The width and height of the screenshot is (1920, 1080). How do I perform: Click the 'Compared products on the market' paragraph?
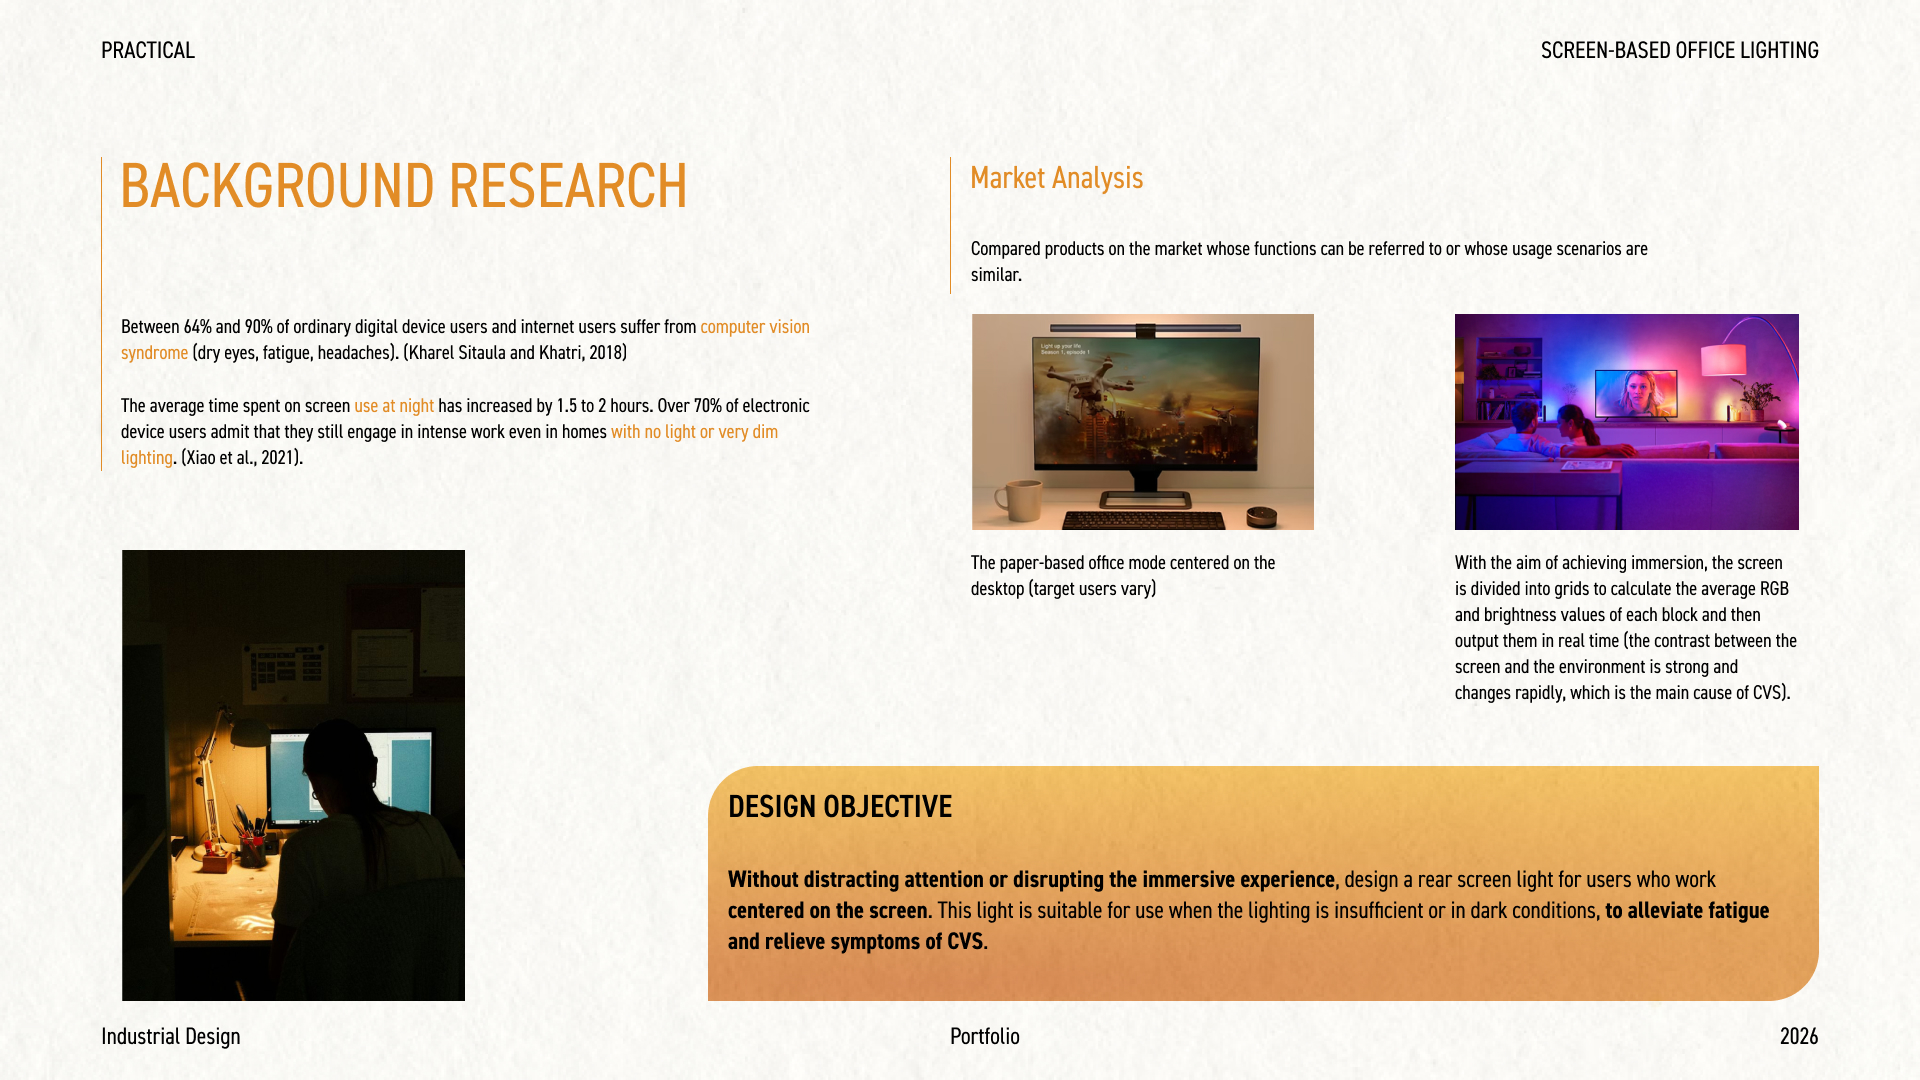point(1309,262)
